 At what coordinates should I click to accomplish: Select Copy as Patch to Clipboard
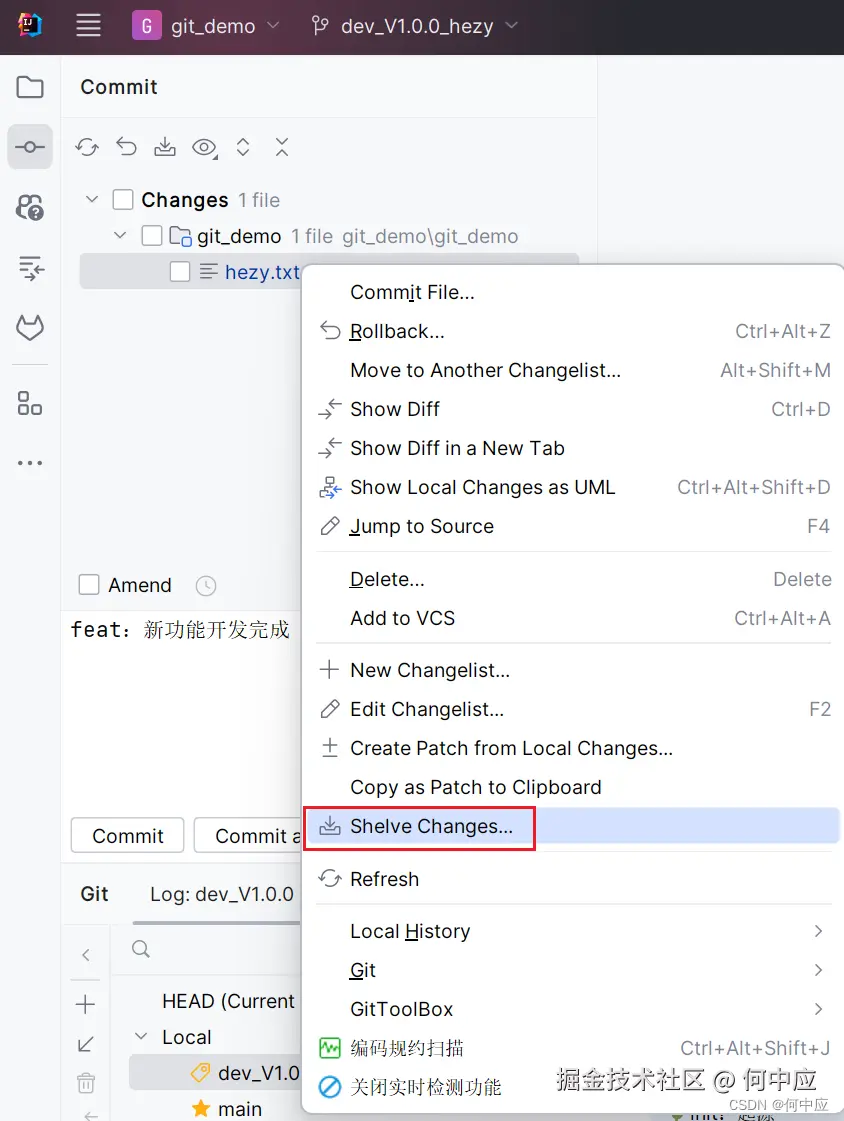[574, 787]
